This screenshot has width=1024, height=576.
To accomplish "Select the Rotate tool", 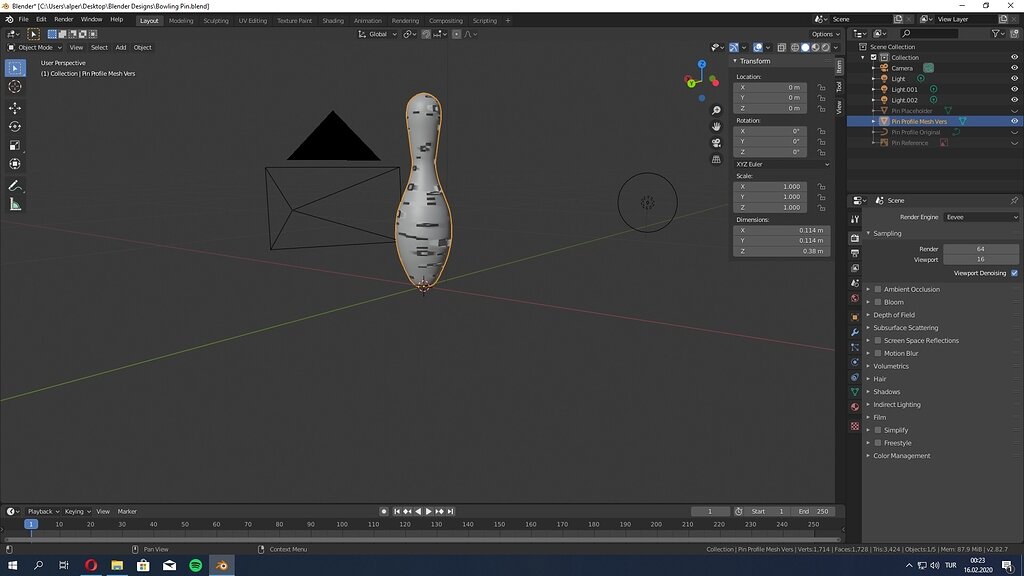I will (15, 127).
